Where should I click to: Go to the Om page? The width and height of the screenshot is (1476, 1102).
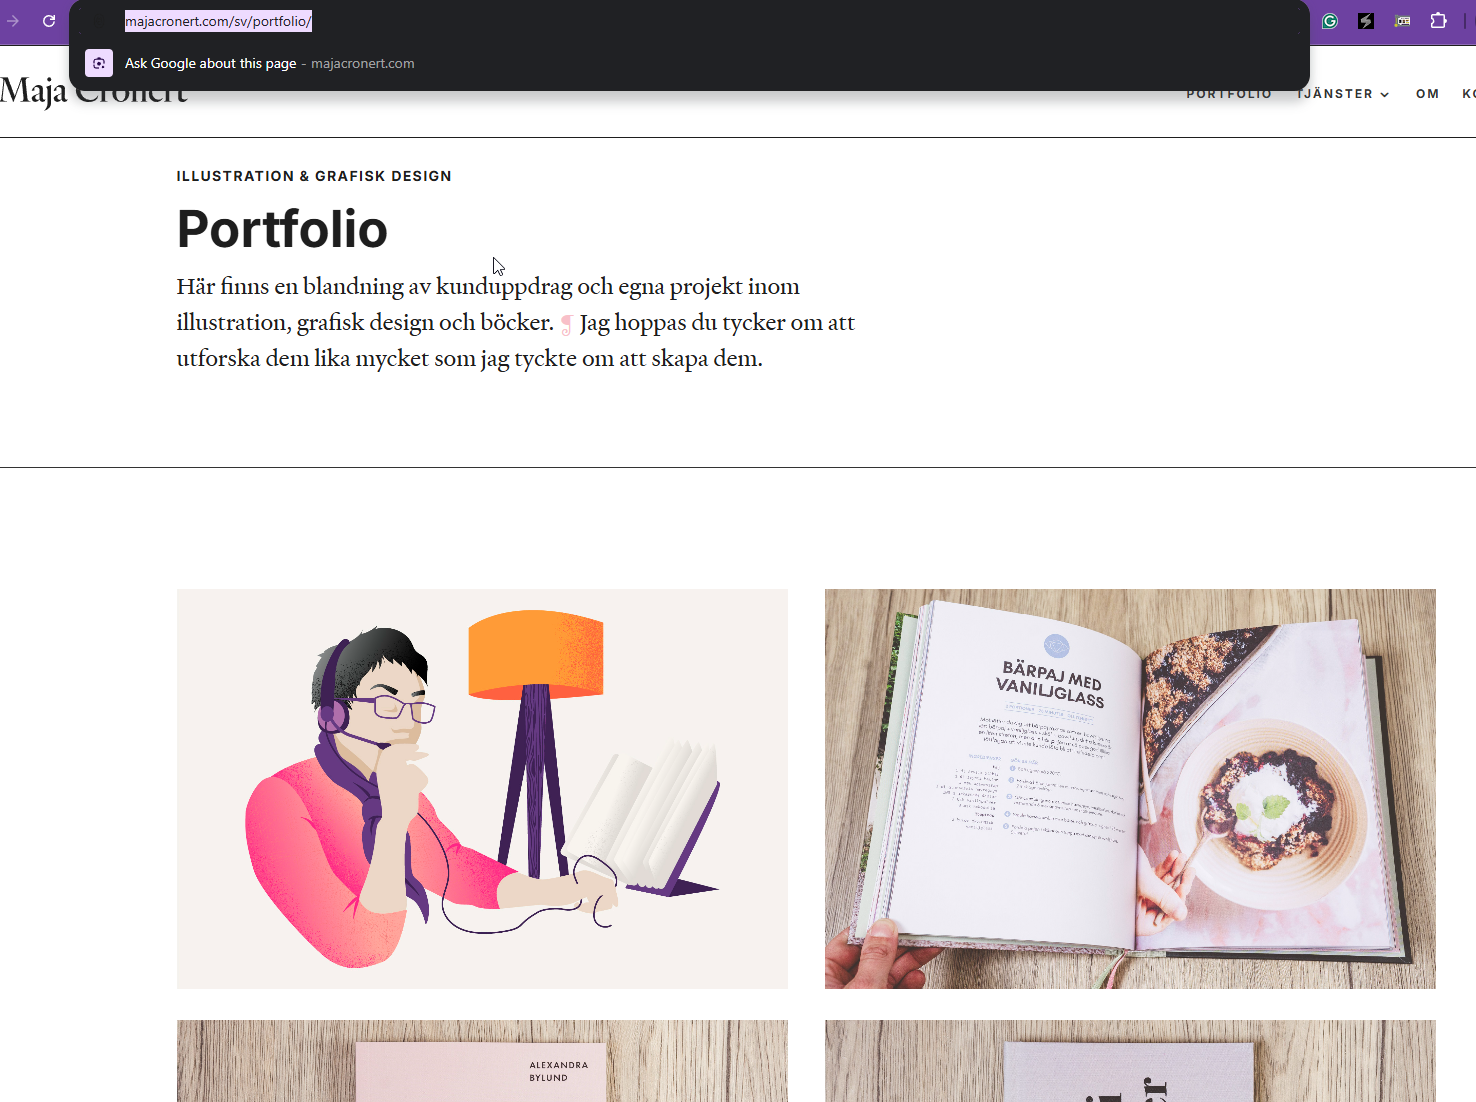coord(1428,94)
